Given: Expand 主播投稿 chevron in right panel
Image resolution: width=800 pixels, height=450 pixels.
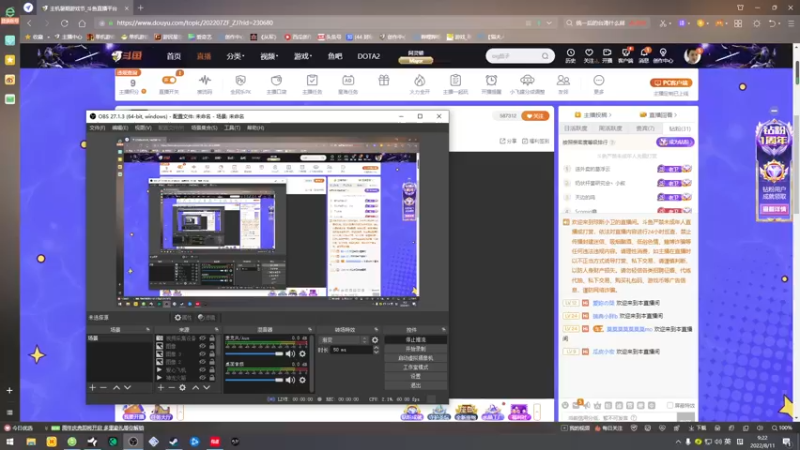Looking at the screenshot, I should click(x=611, y=115).
